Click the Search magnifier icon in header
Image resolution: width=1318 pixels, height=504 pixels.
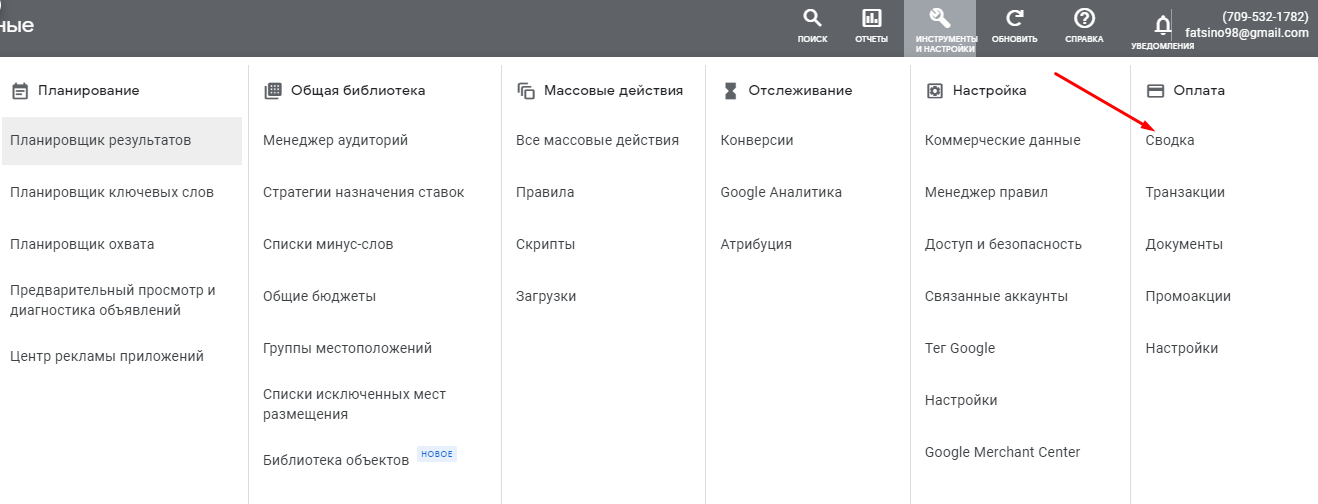click(x=812, y=19)
